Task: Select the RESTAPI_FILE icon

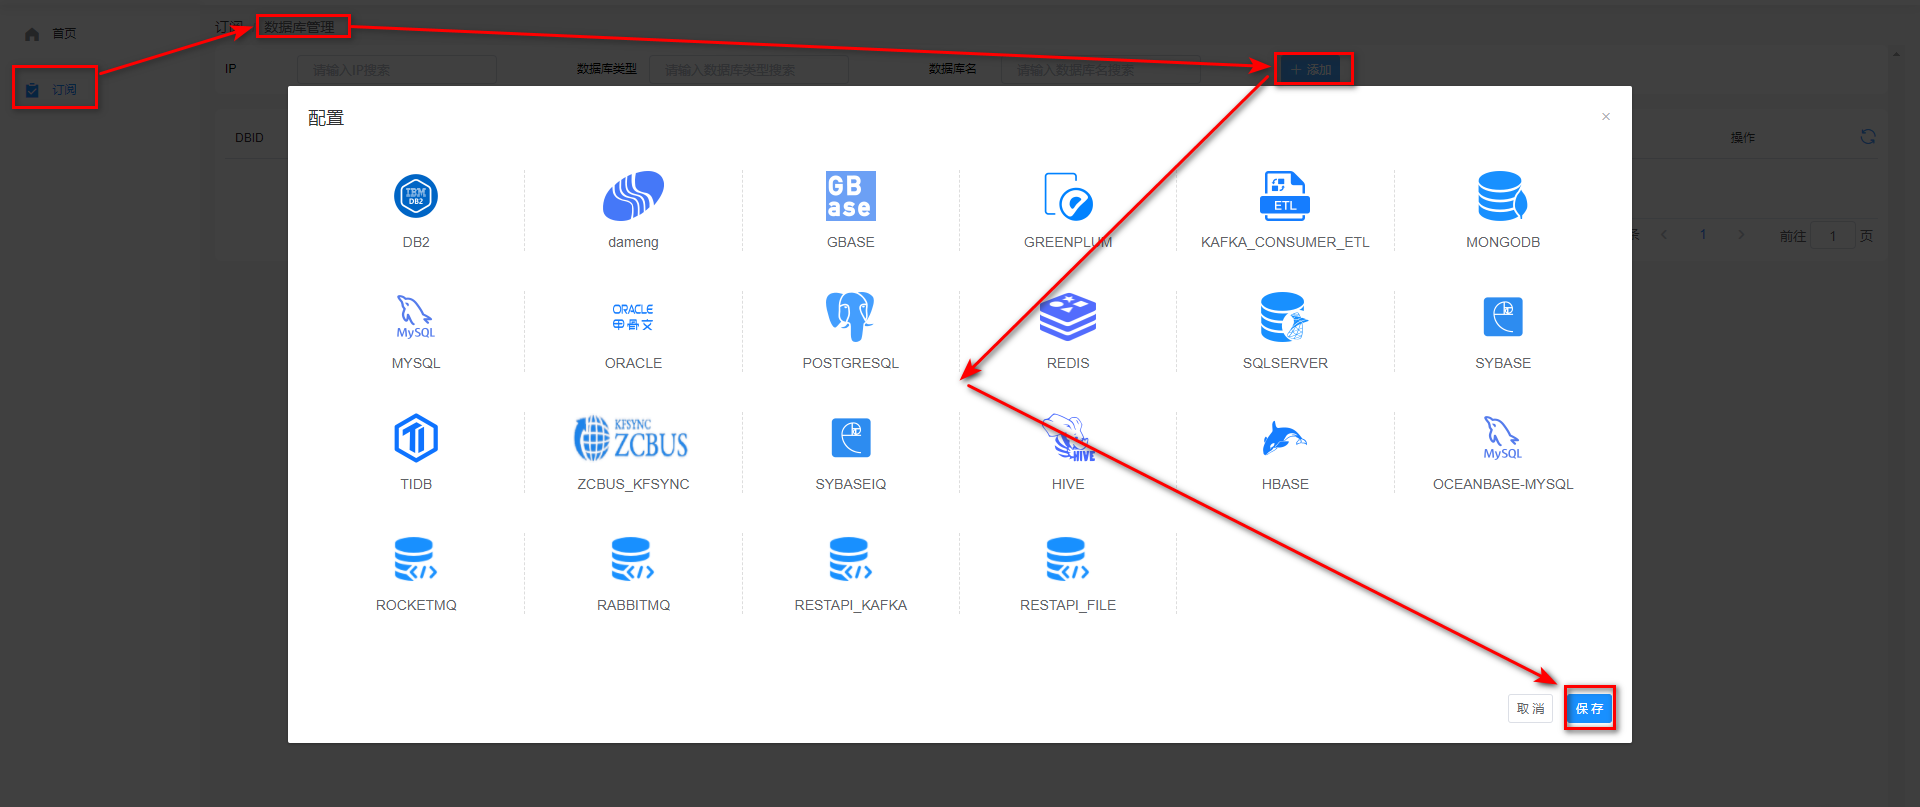Action: click(1067, 559)
